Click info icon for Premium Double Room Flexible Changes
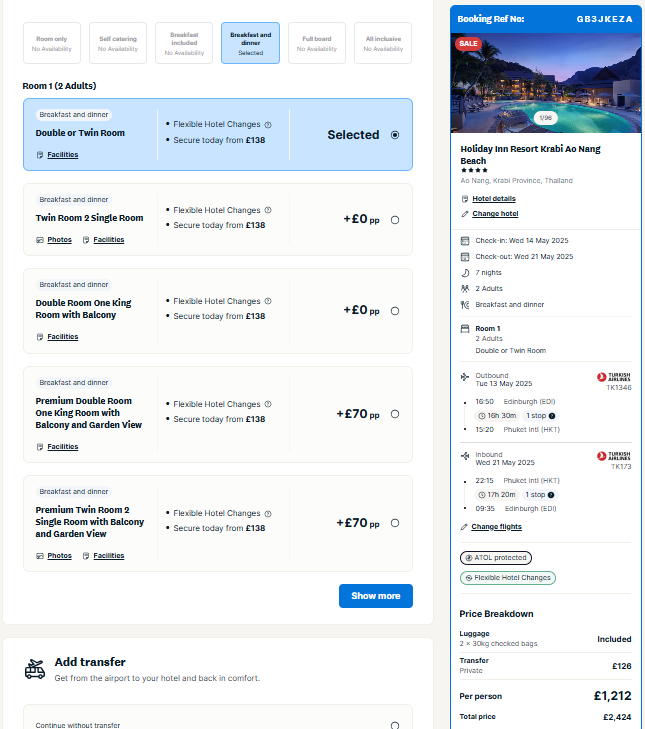The image size is (645, 729). [268, 404]
